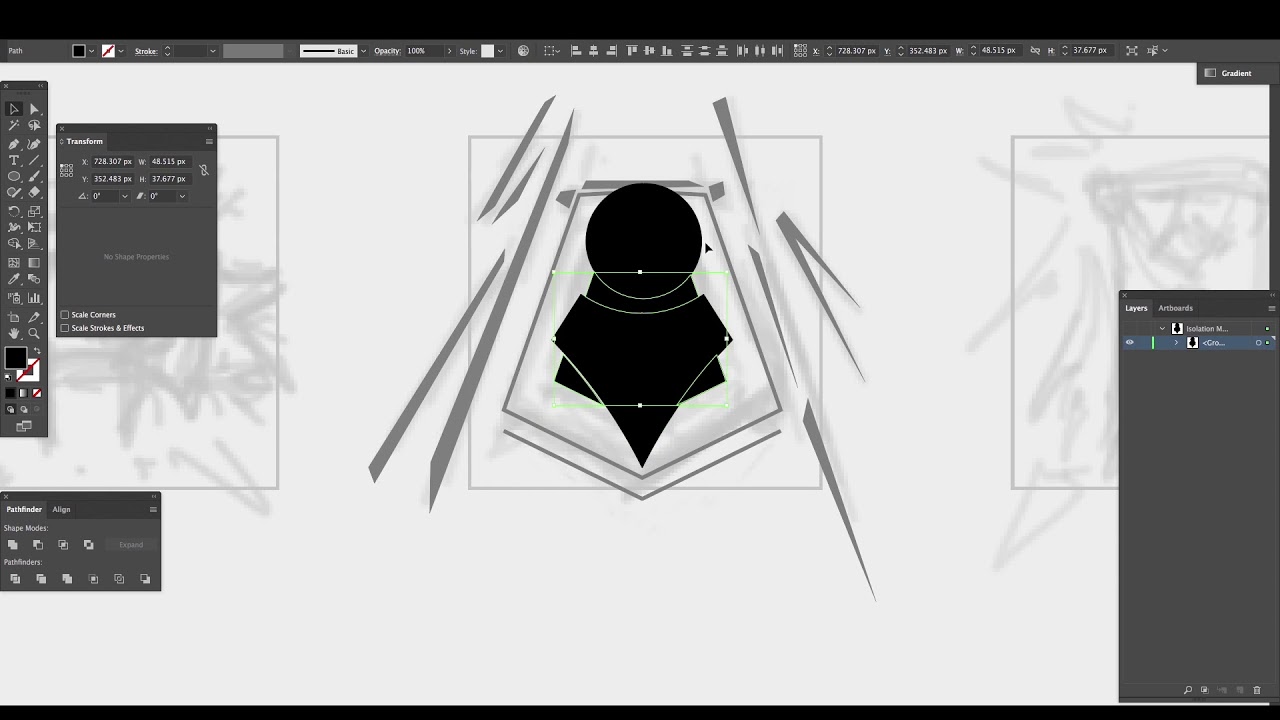Image resolution: width=1280 pixels, height=720 pixels.
Task: Select the Zoom tool
Action: (34, 333)
